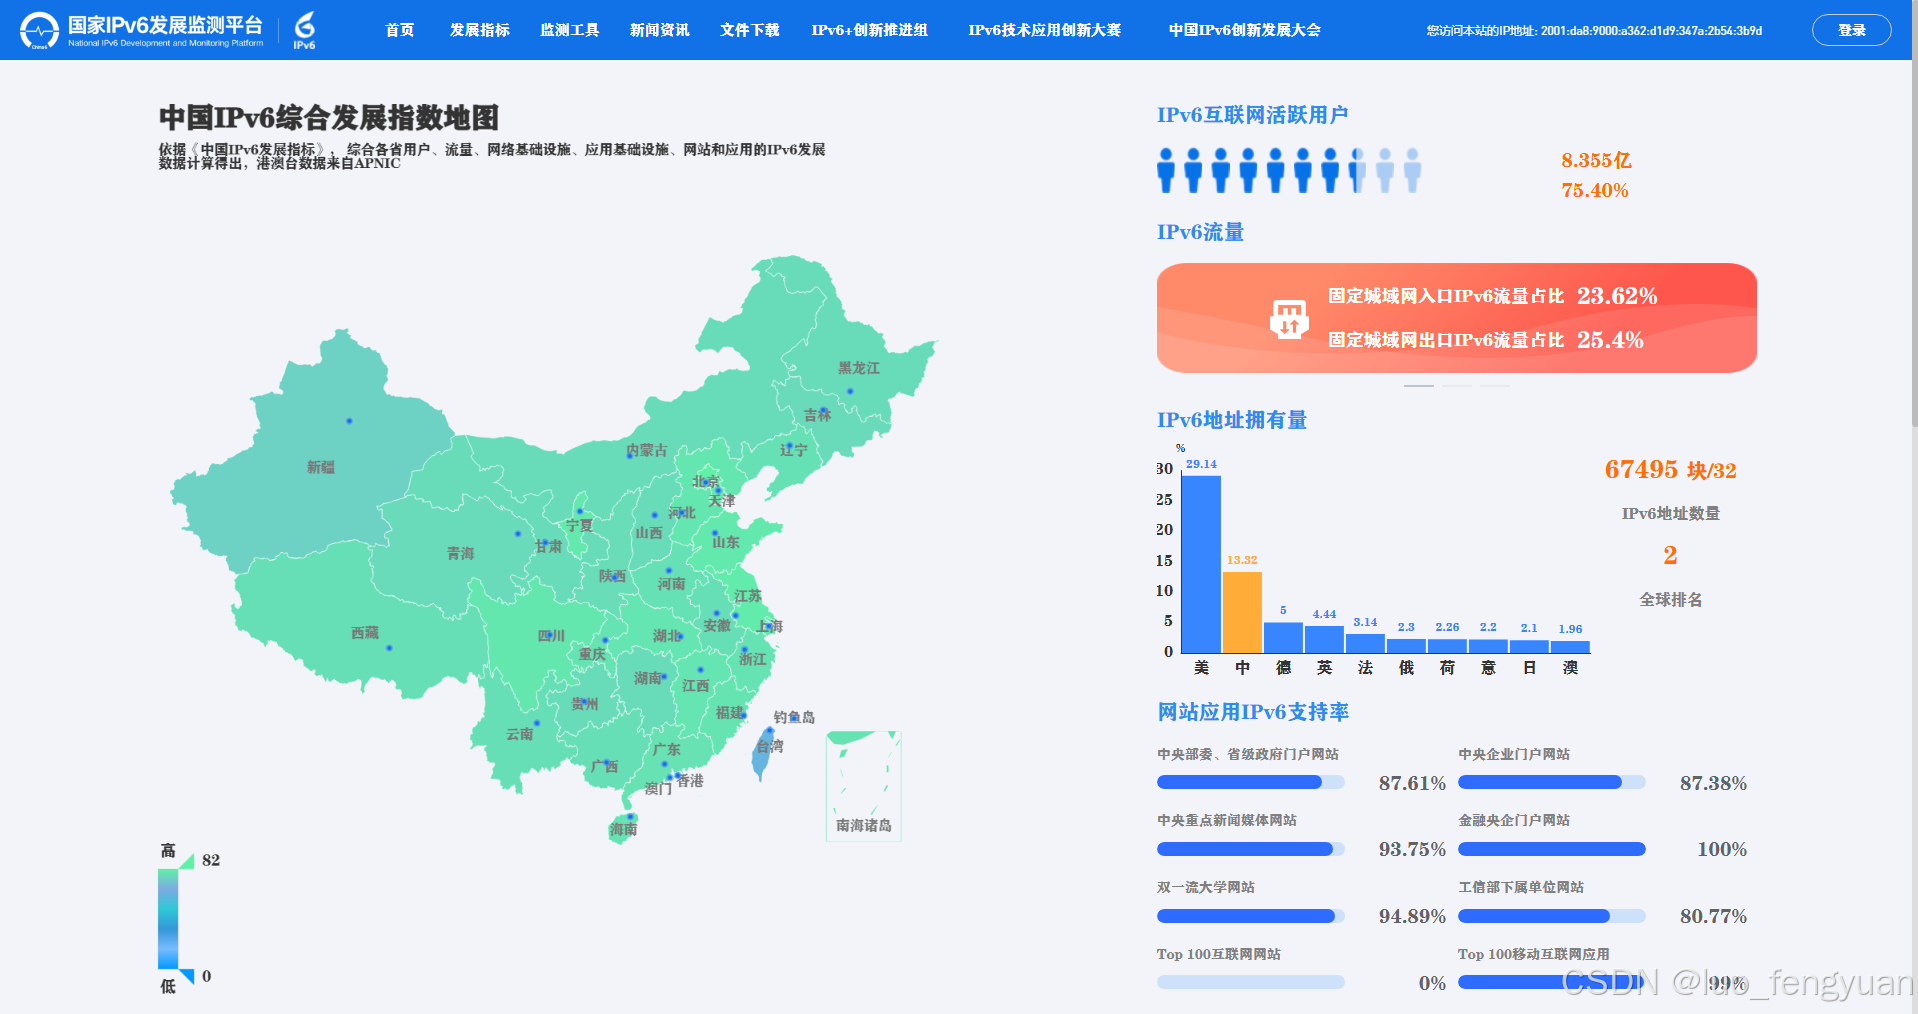Open 中国IPv6创新发展大会 page
The height and width of the screenshot is (1014, 1918).
coord(1245,30)
